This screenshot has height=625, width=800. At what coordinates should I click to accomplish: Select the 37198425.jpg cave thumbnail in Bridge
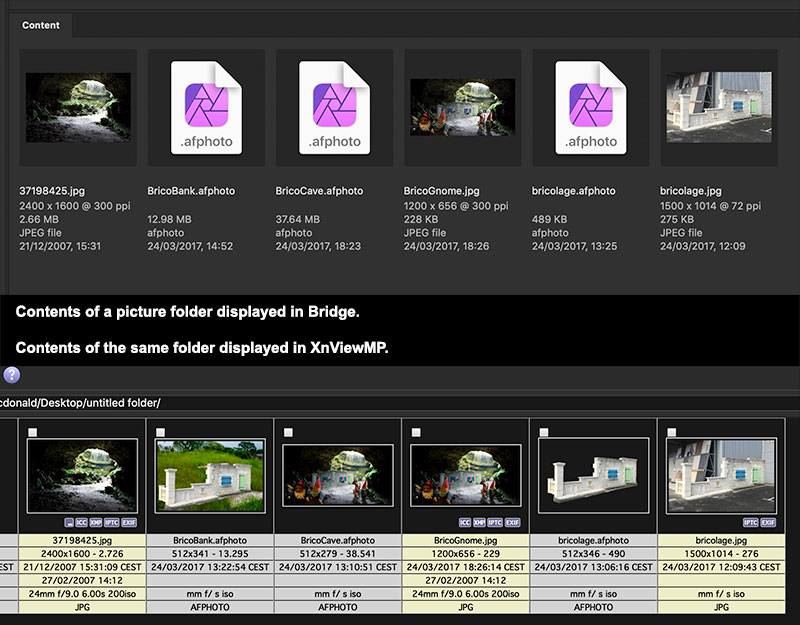coord(78,108)
